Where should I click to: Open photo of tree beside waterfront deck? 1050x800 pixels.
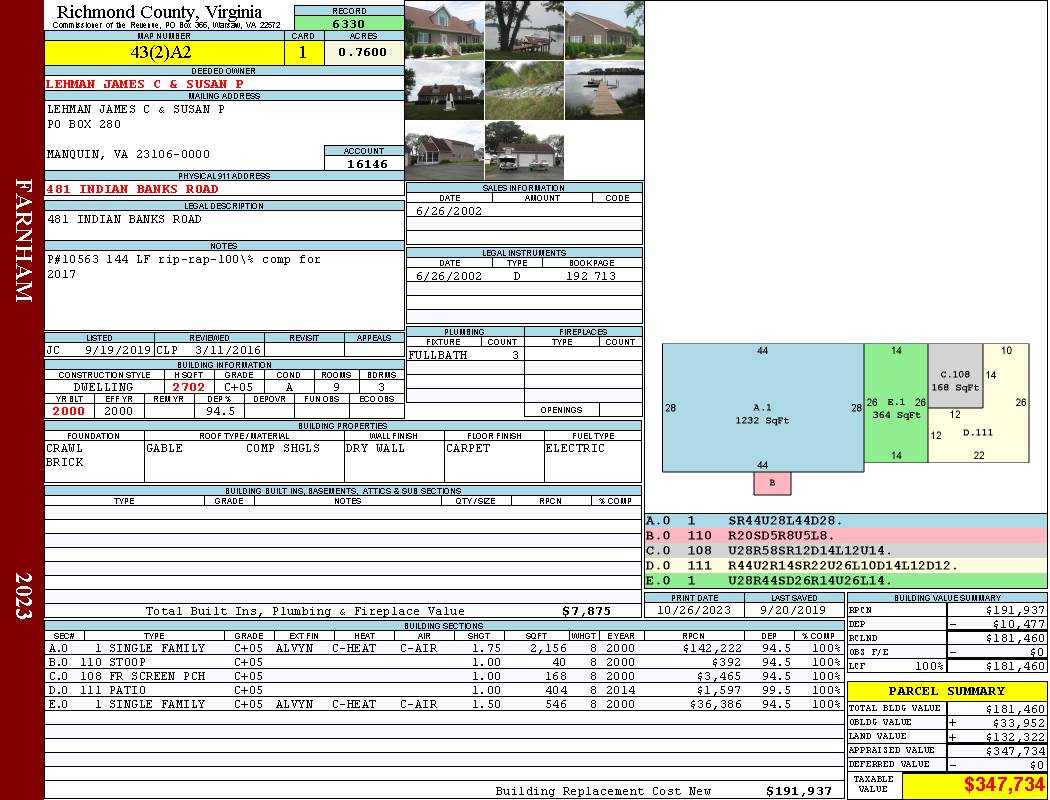coord(524,30)
